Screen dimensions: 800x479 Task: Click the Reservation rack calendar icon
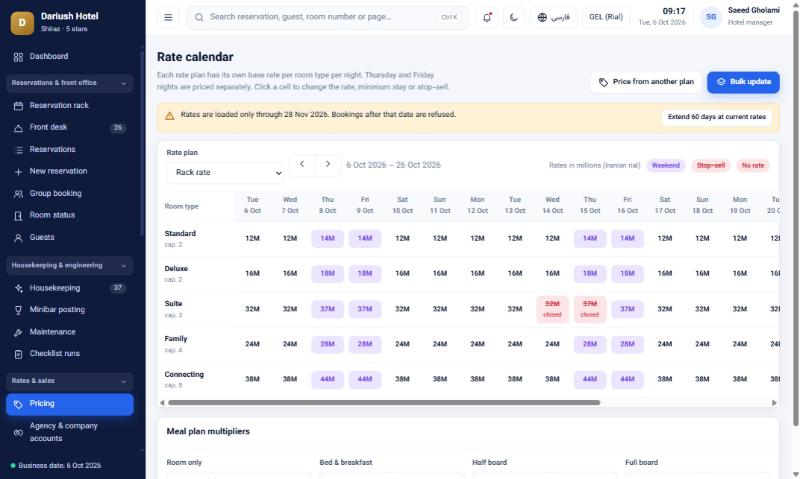(x=18, y=106)
